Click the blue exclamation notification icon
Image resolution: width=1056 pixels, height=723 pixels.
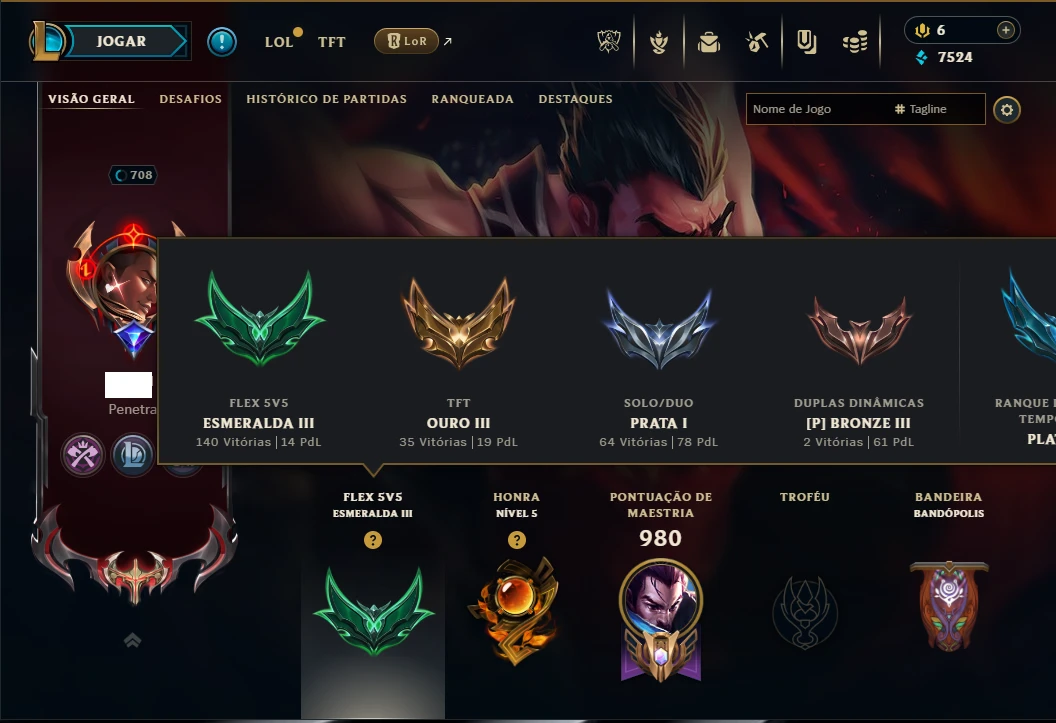click(222, 42)
